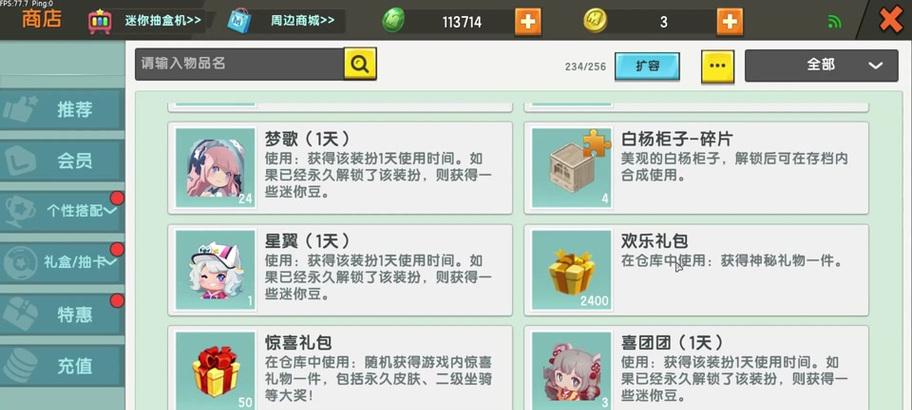
Task: Open the 特惠 special offers tab
Action: (x=62, y=315)
